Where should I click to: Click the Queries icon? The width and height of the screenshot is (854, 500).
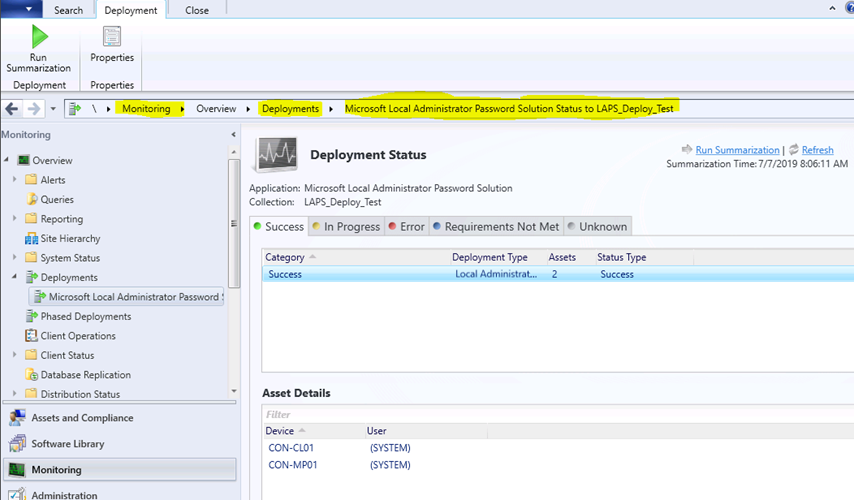[32, 199]
